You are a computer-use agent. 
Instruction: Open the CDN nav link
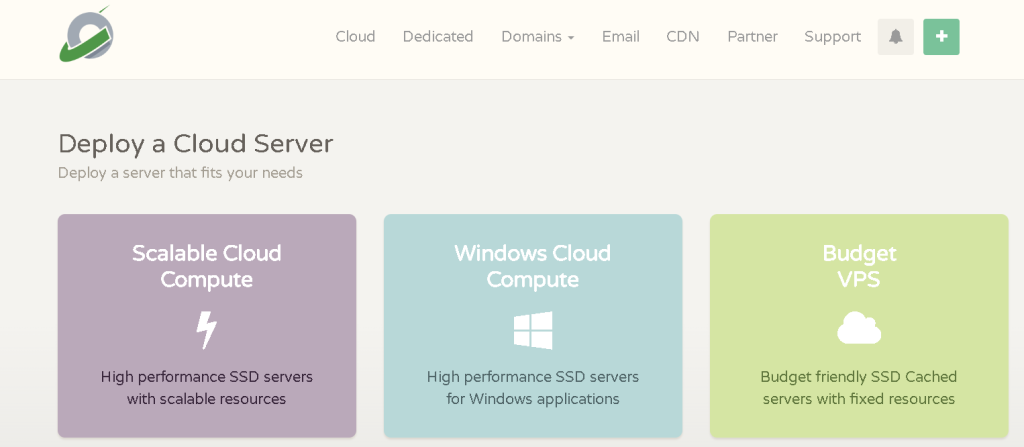tap(682, 37)
